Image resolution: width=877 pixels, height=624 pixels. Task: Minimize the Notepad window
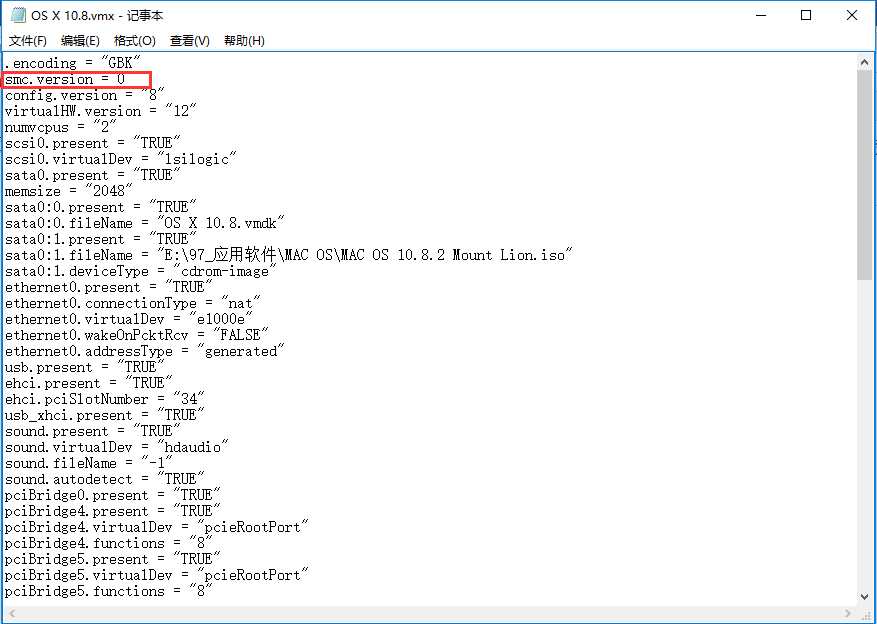pos(761,15)
